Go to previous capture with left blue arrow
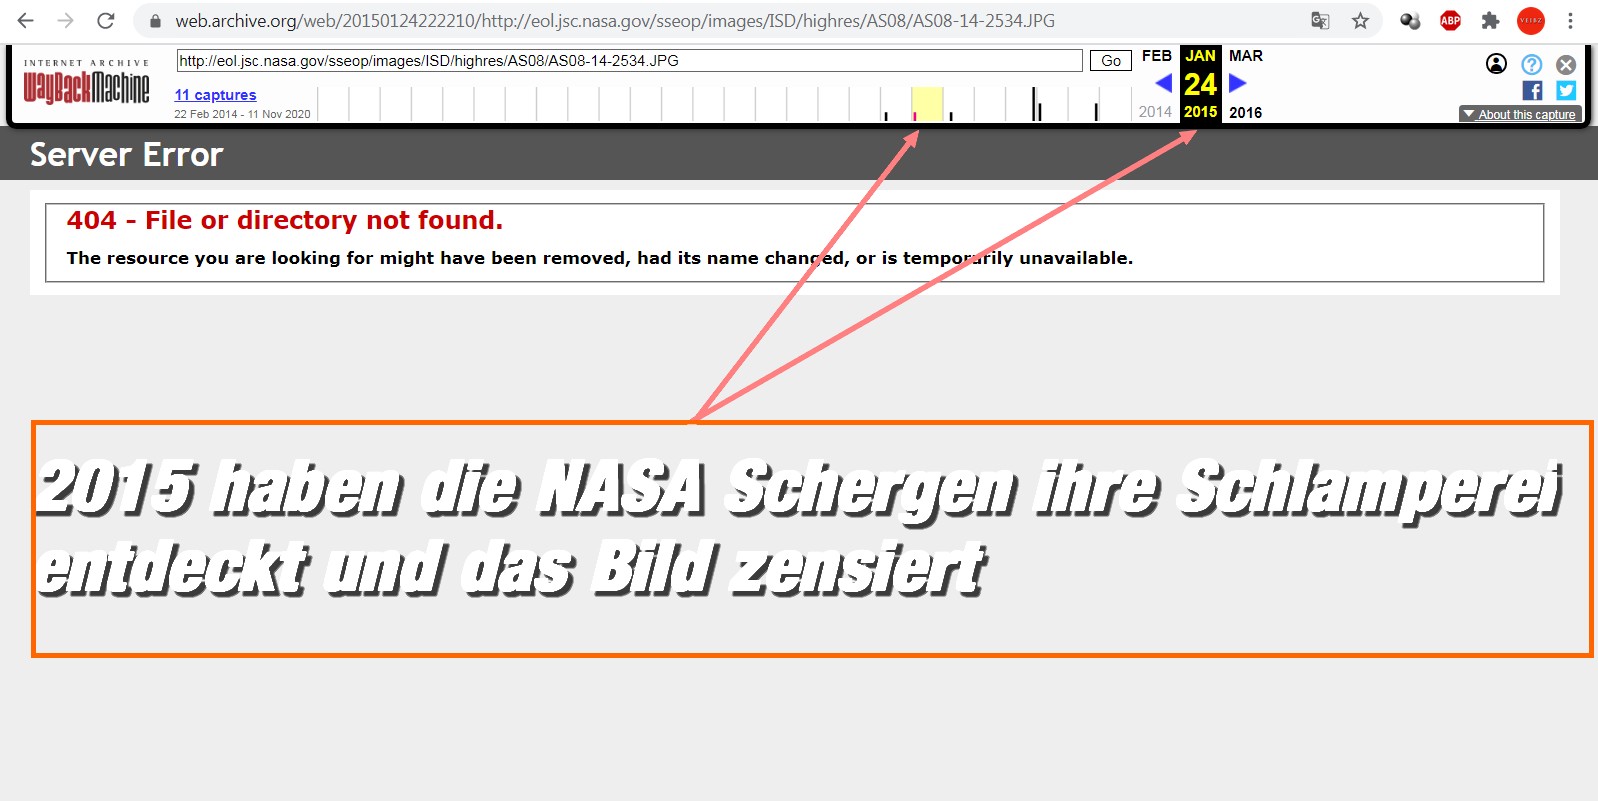Image resolution: width=1598 pixels, height=801 pixels. pos(1163,83)
